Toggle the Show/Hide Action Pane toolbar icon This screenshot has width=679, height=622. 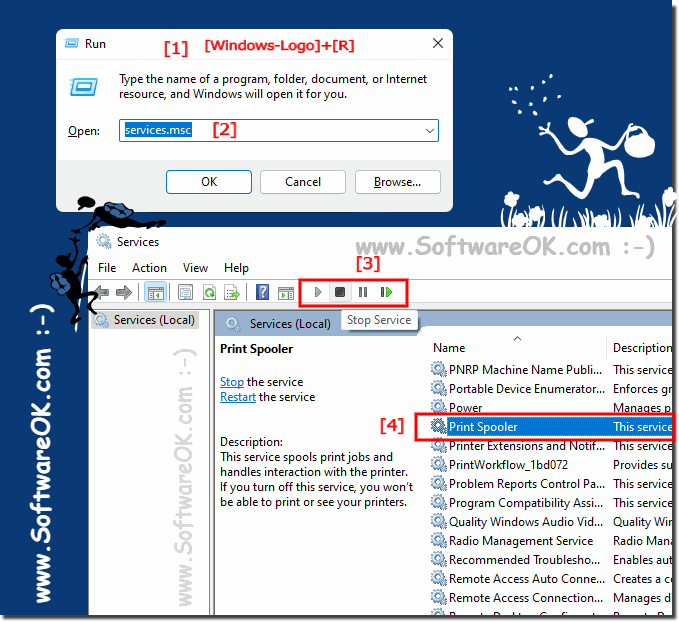pos(286,293)
